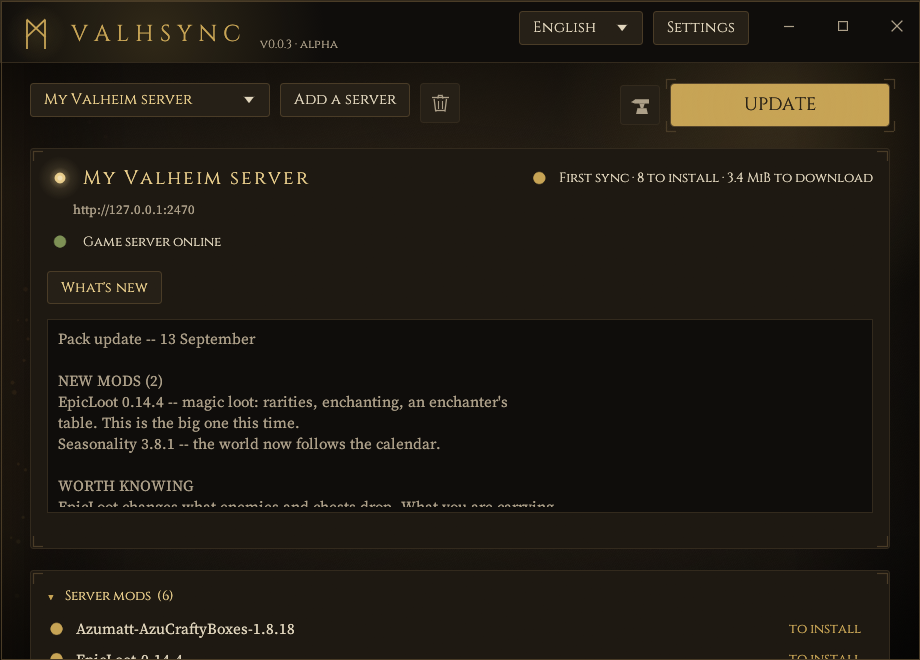The image size is (920, 660).
Task: Open Settings
Action: [x=701, y=28]
